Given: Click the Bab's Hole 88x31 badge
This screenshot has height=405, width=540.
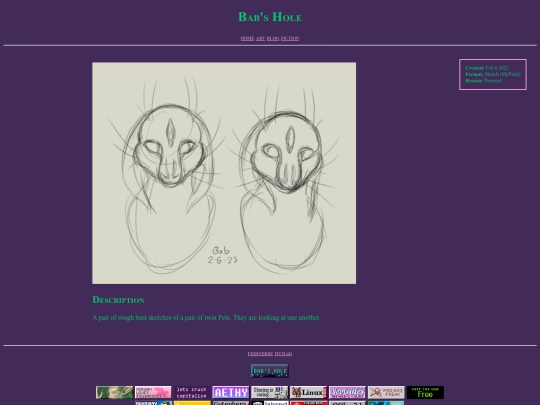Looking at the screenshot, I should coord(270,371).
